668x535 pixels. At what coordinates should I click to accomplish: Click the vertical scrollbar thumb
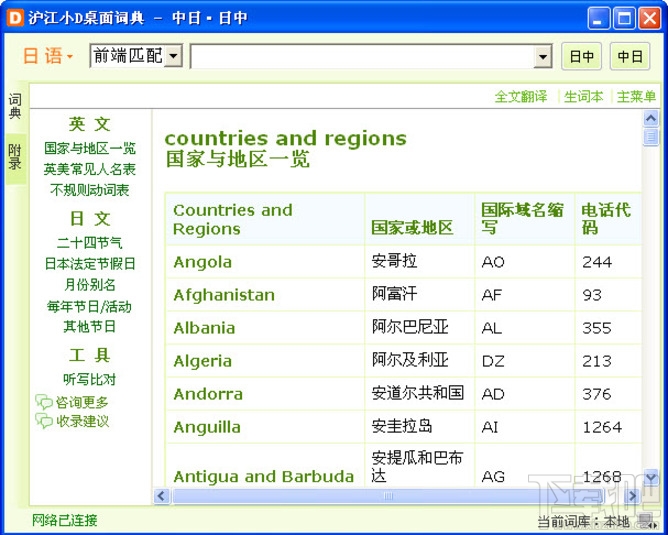(651, 137)
